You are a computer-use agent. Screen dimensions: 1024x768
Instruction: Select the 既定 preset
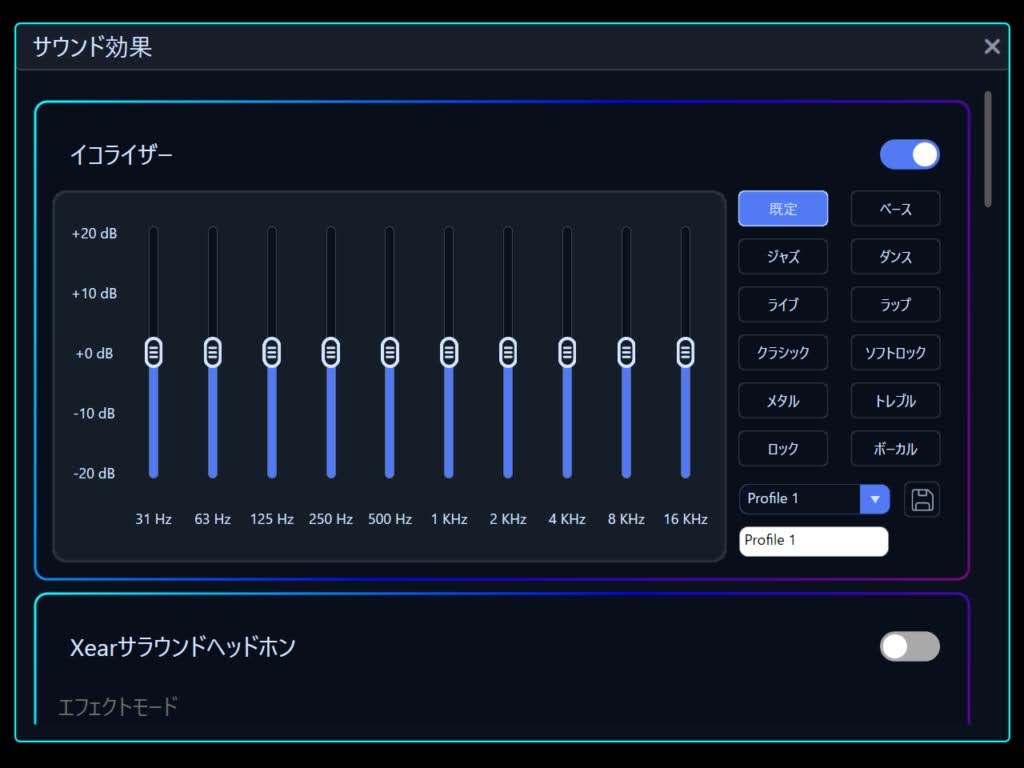click(x=783, y=208)
